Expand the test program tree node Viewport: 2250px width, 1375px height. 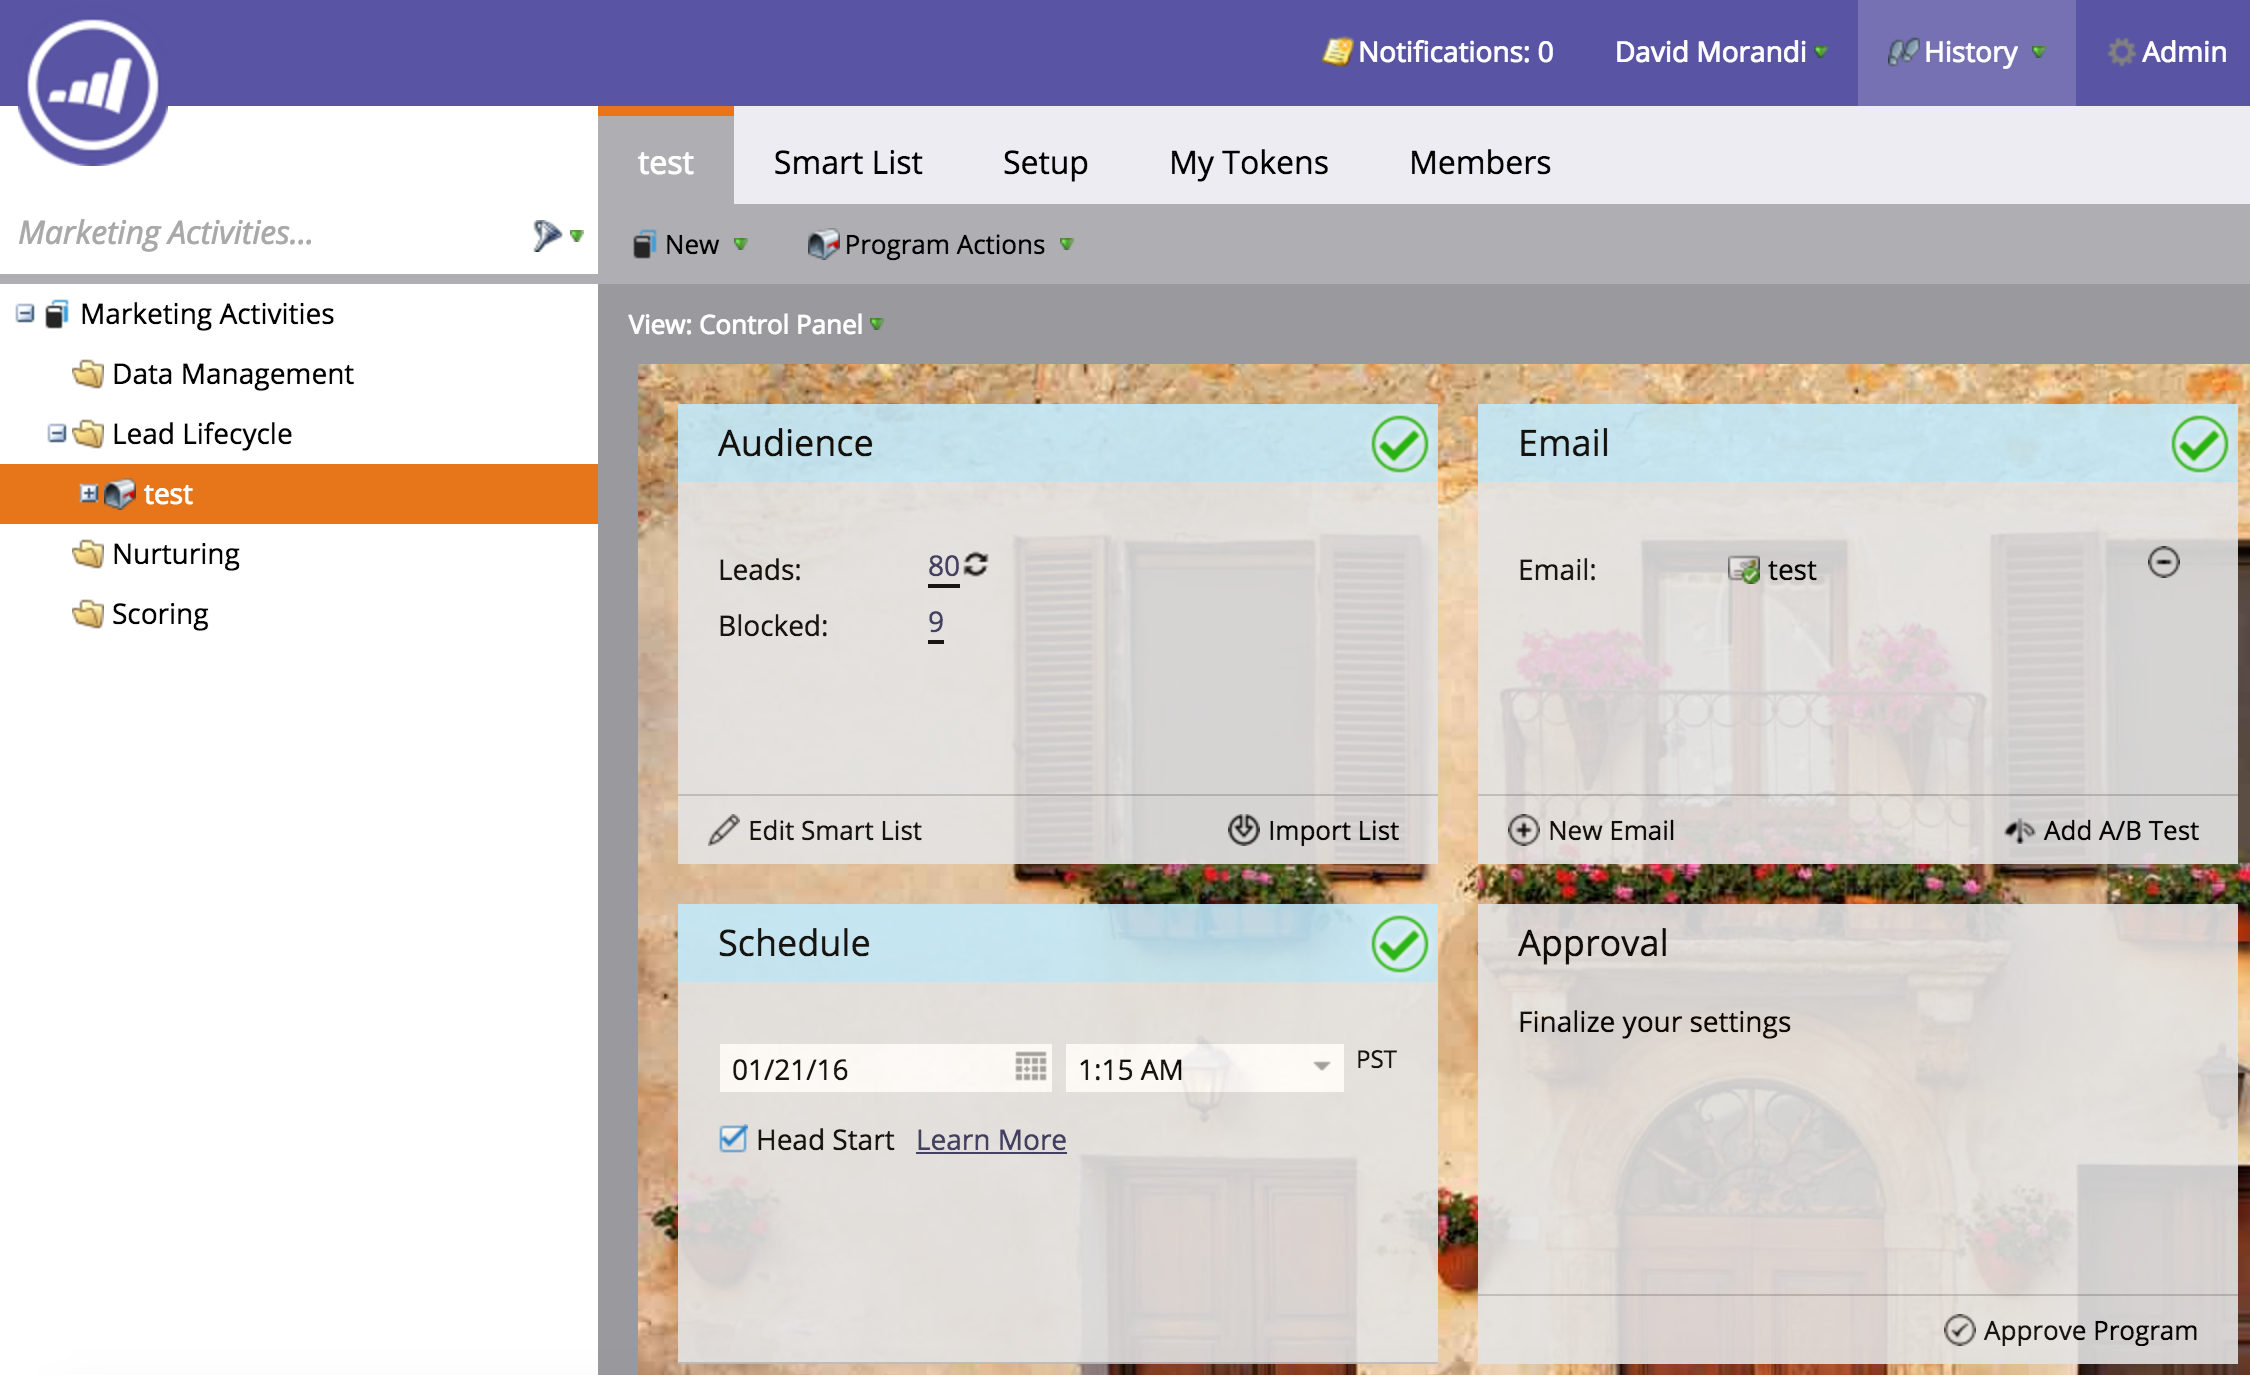pyautogui.click(x=88, y=493)
